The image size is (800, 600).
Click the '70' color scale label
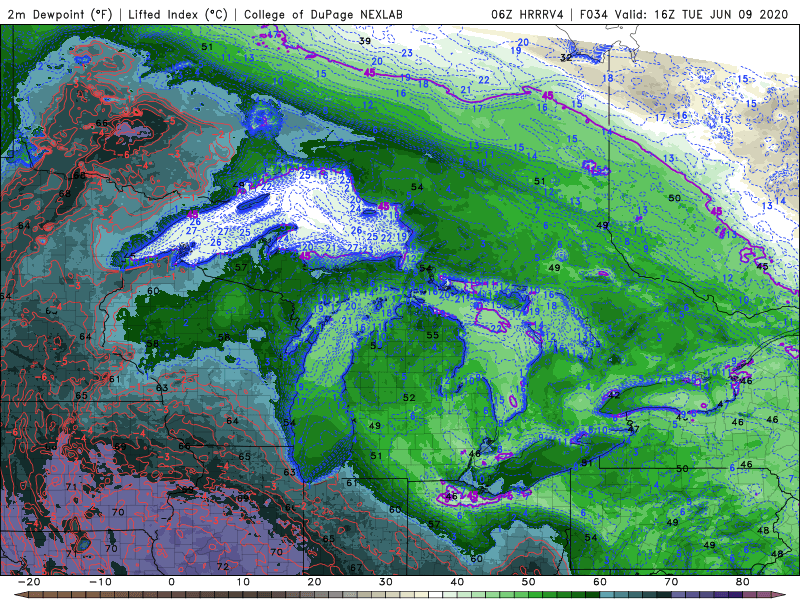(x=671, y=582)
